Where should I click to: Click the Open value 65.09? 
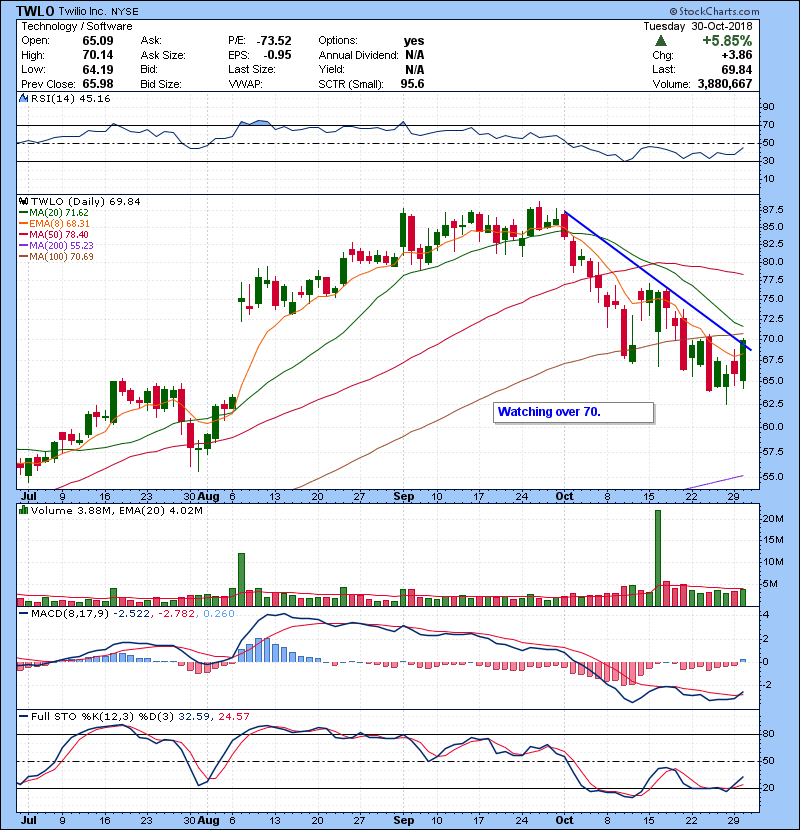click(97, 41)
